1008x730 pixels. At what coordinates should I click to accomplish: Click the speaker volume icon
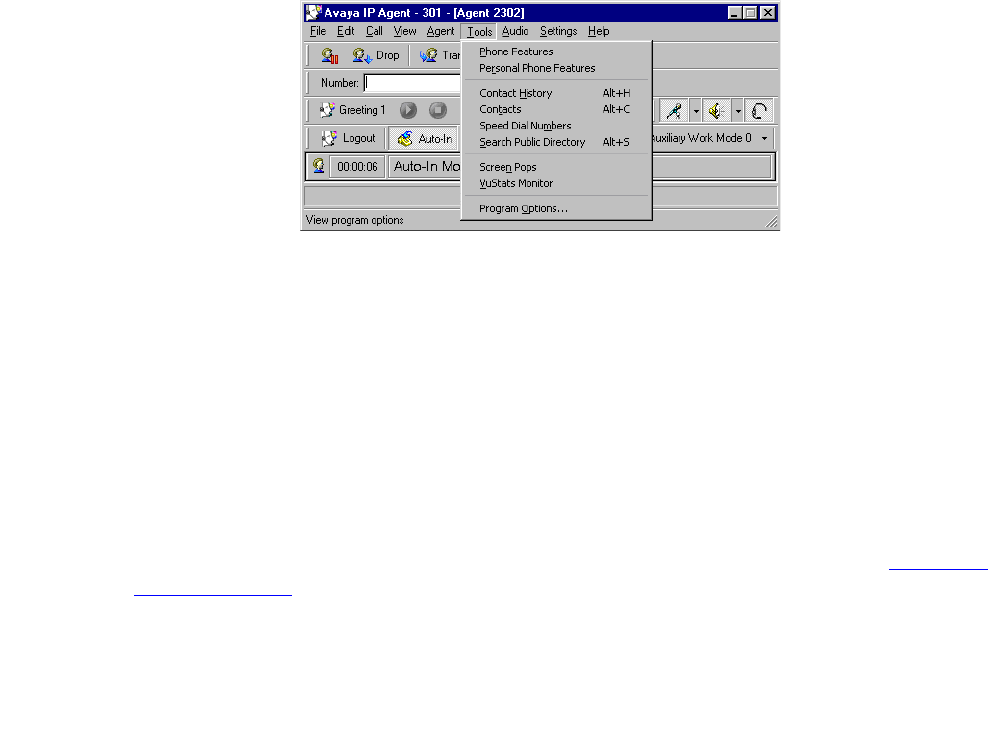[x=716, y=111]
